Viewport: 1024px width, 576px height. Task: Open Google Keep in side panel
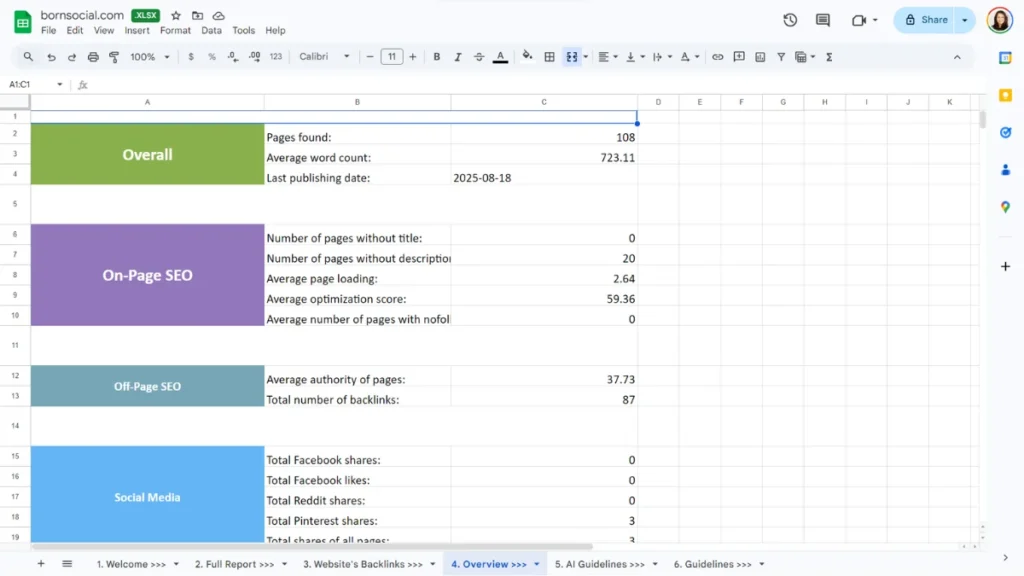point(1005,95)
